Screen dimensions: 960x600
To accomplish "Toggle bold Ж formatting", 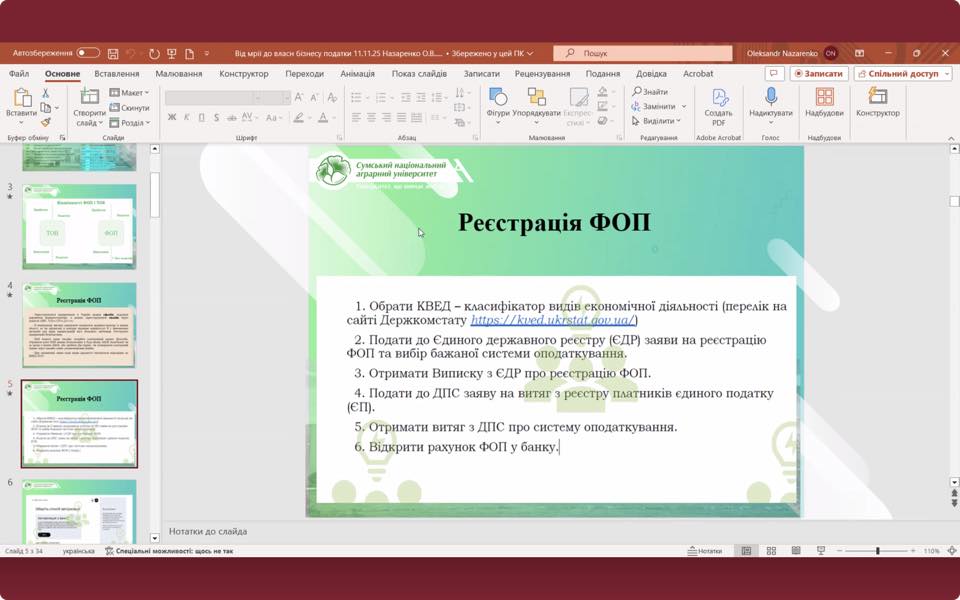I will pyautogui.click(x=172, y=117).
